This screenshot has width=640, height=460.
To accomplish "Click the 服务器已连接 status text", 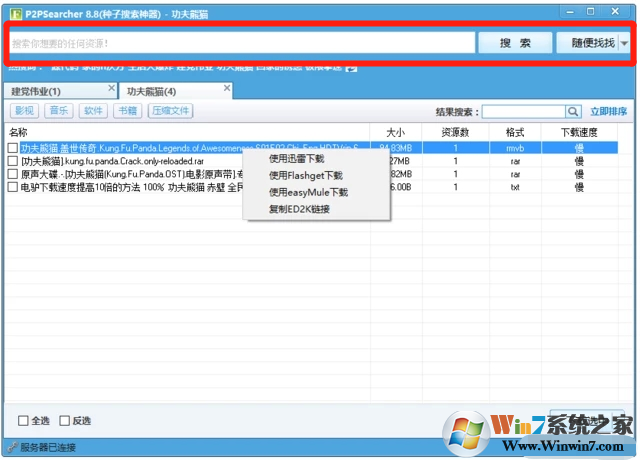I will coord(48,448).
